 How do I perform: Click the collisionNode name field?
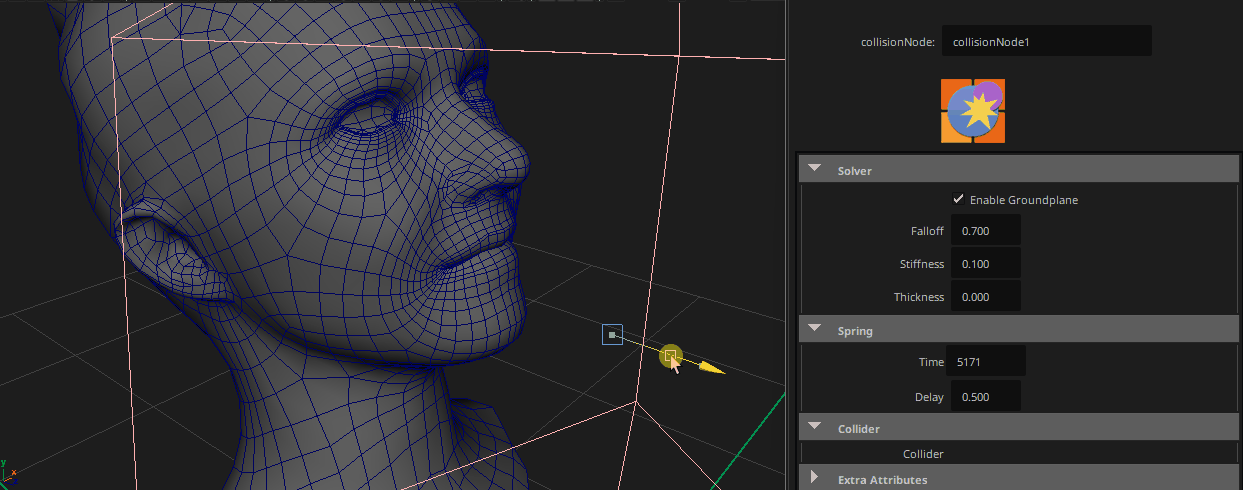[1047, 41]
